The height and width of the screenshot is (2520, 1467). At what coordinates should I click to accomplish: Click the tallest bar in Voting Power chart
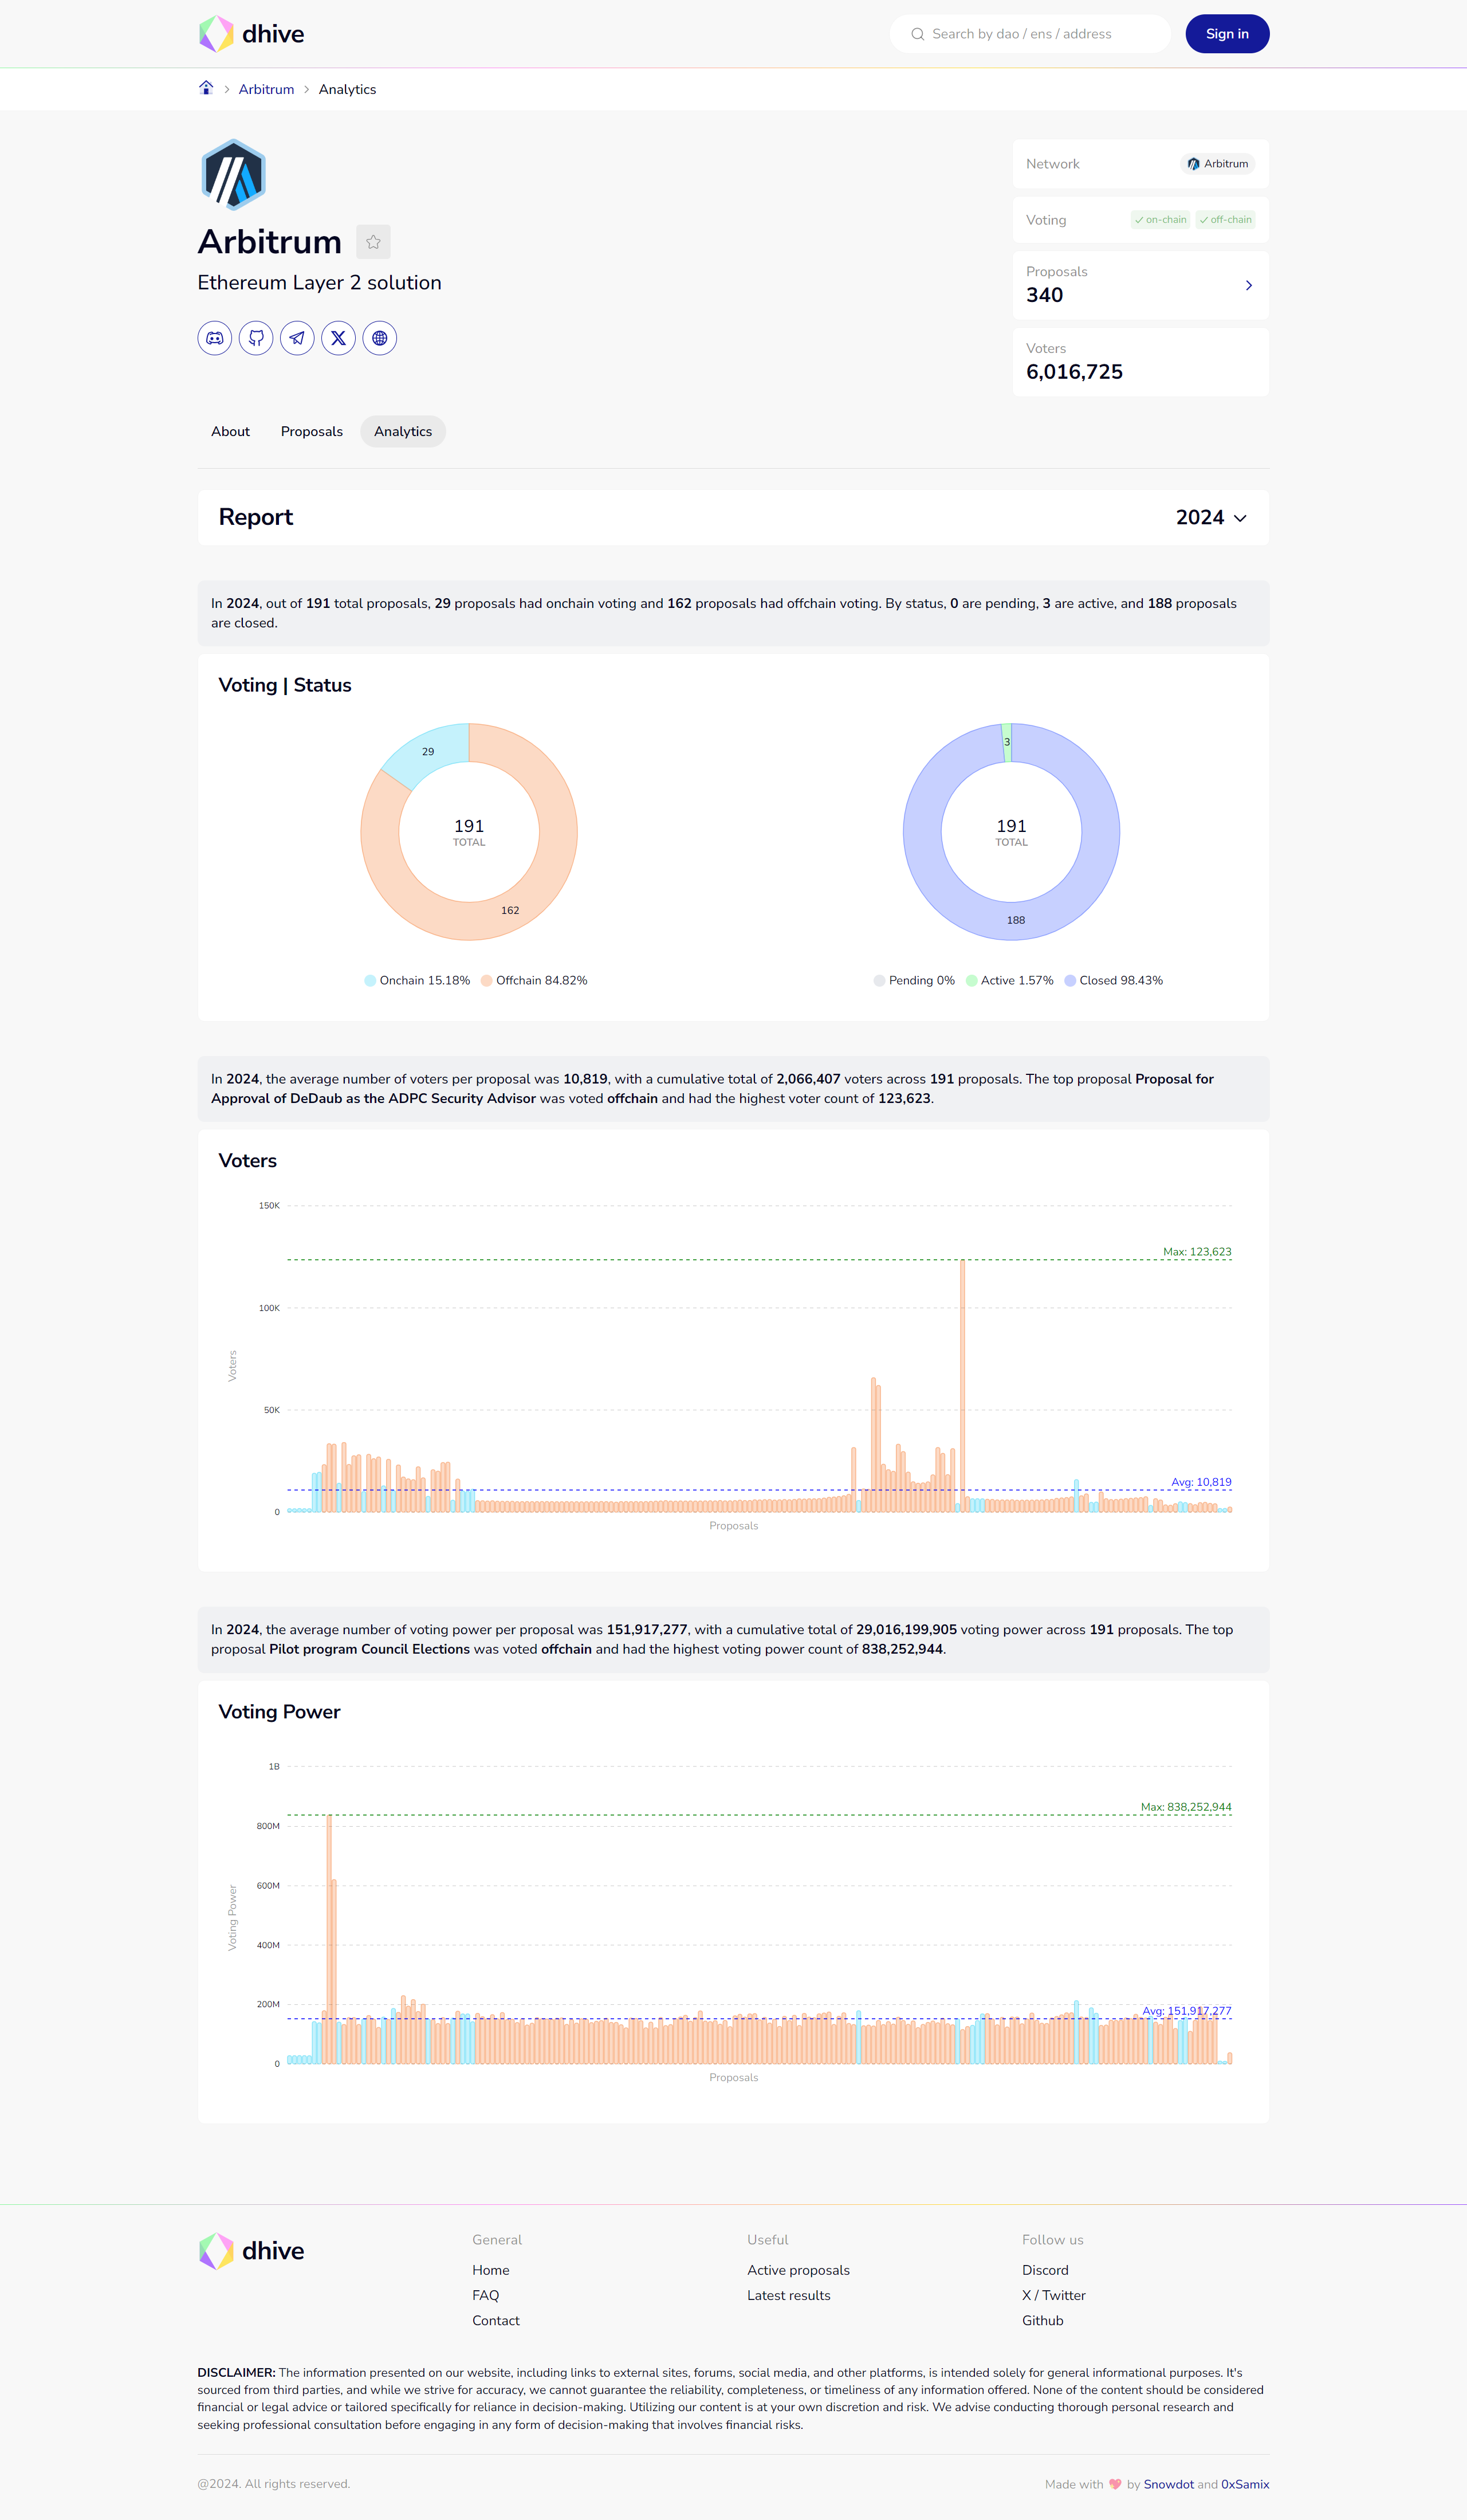tap(329, 1938)
